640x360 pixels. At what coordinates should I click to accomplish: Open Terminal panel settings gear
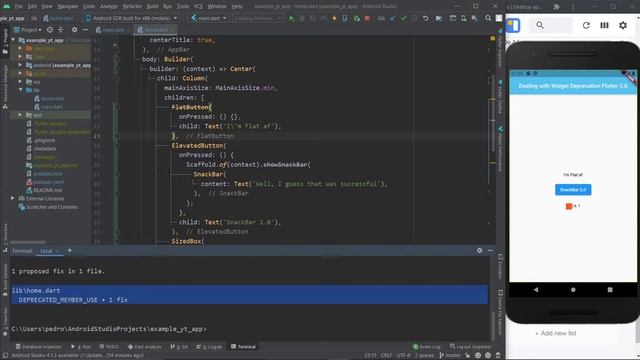[480, 251]
